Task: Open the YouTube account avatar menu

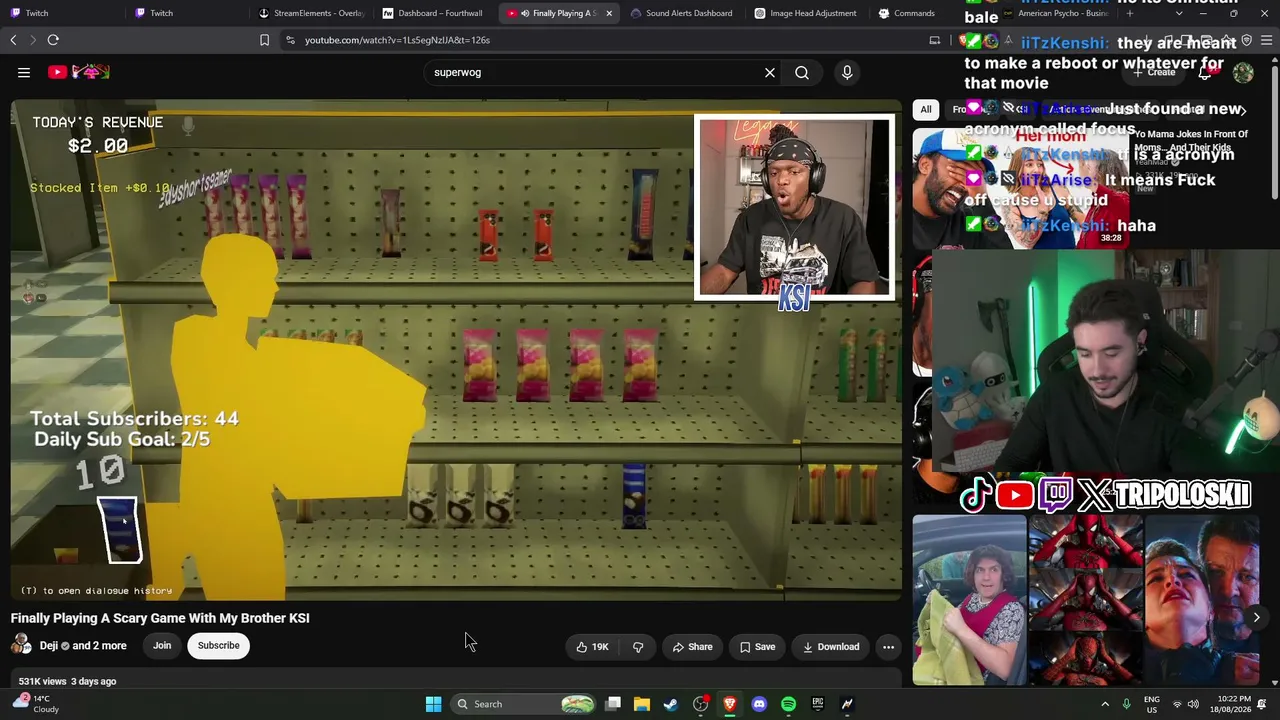Action: coord(1243,72)
